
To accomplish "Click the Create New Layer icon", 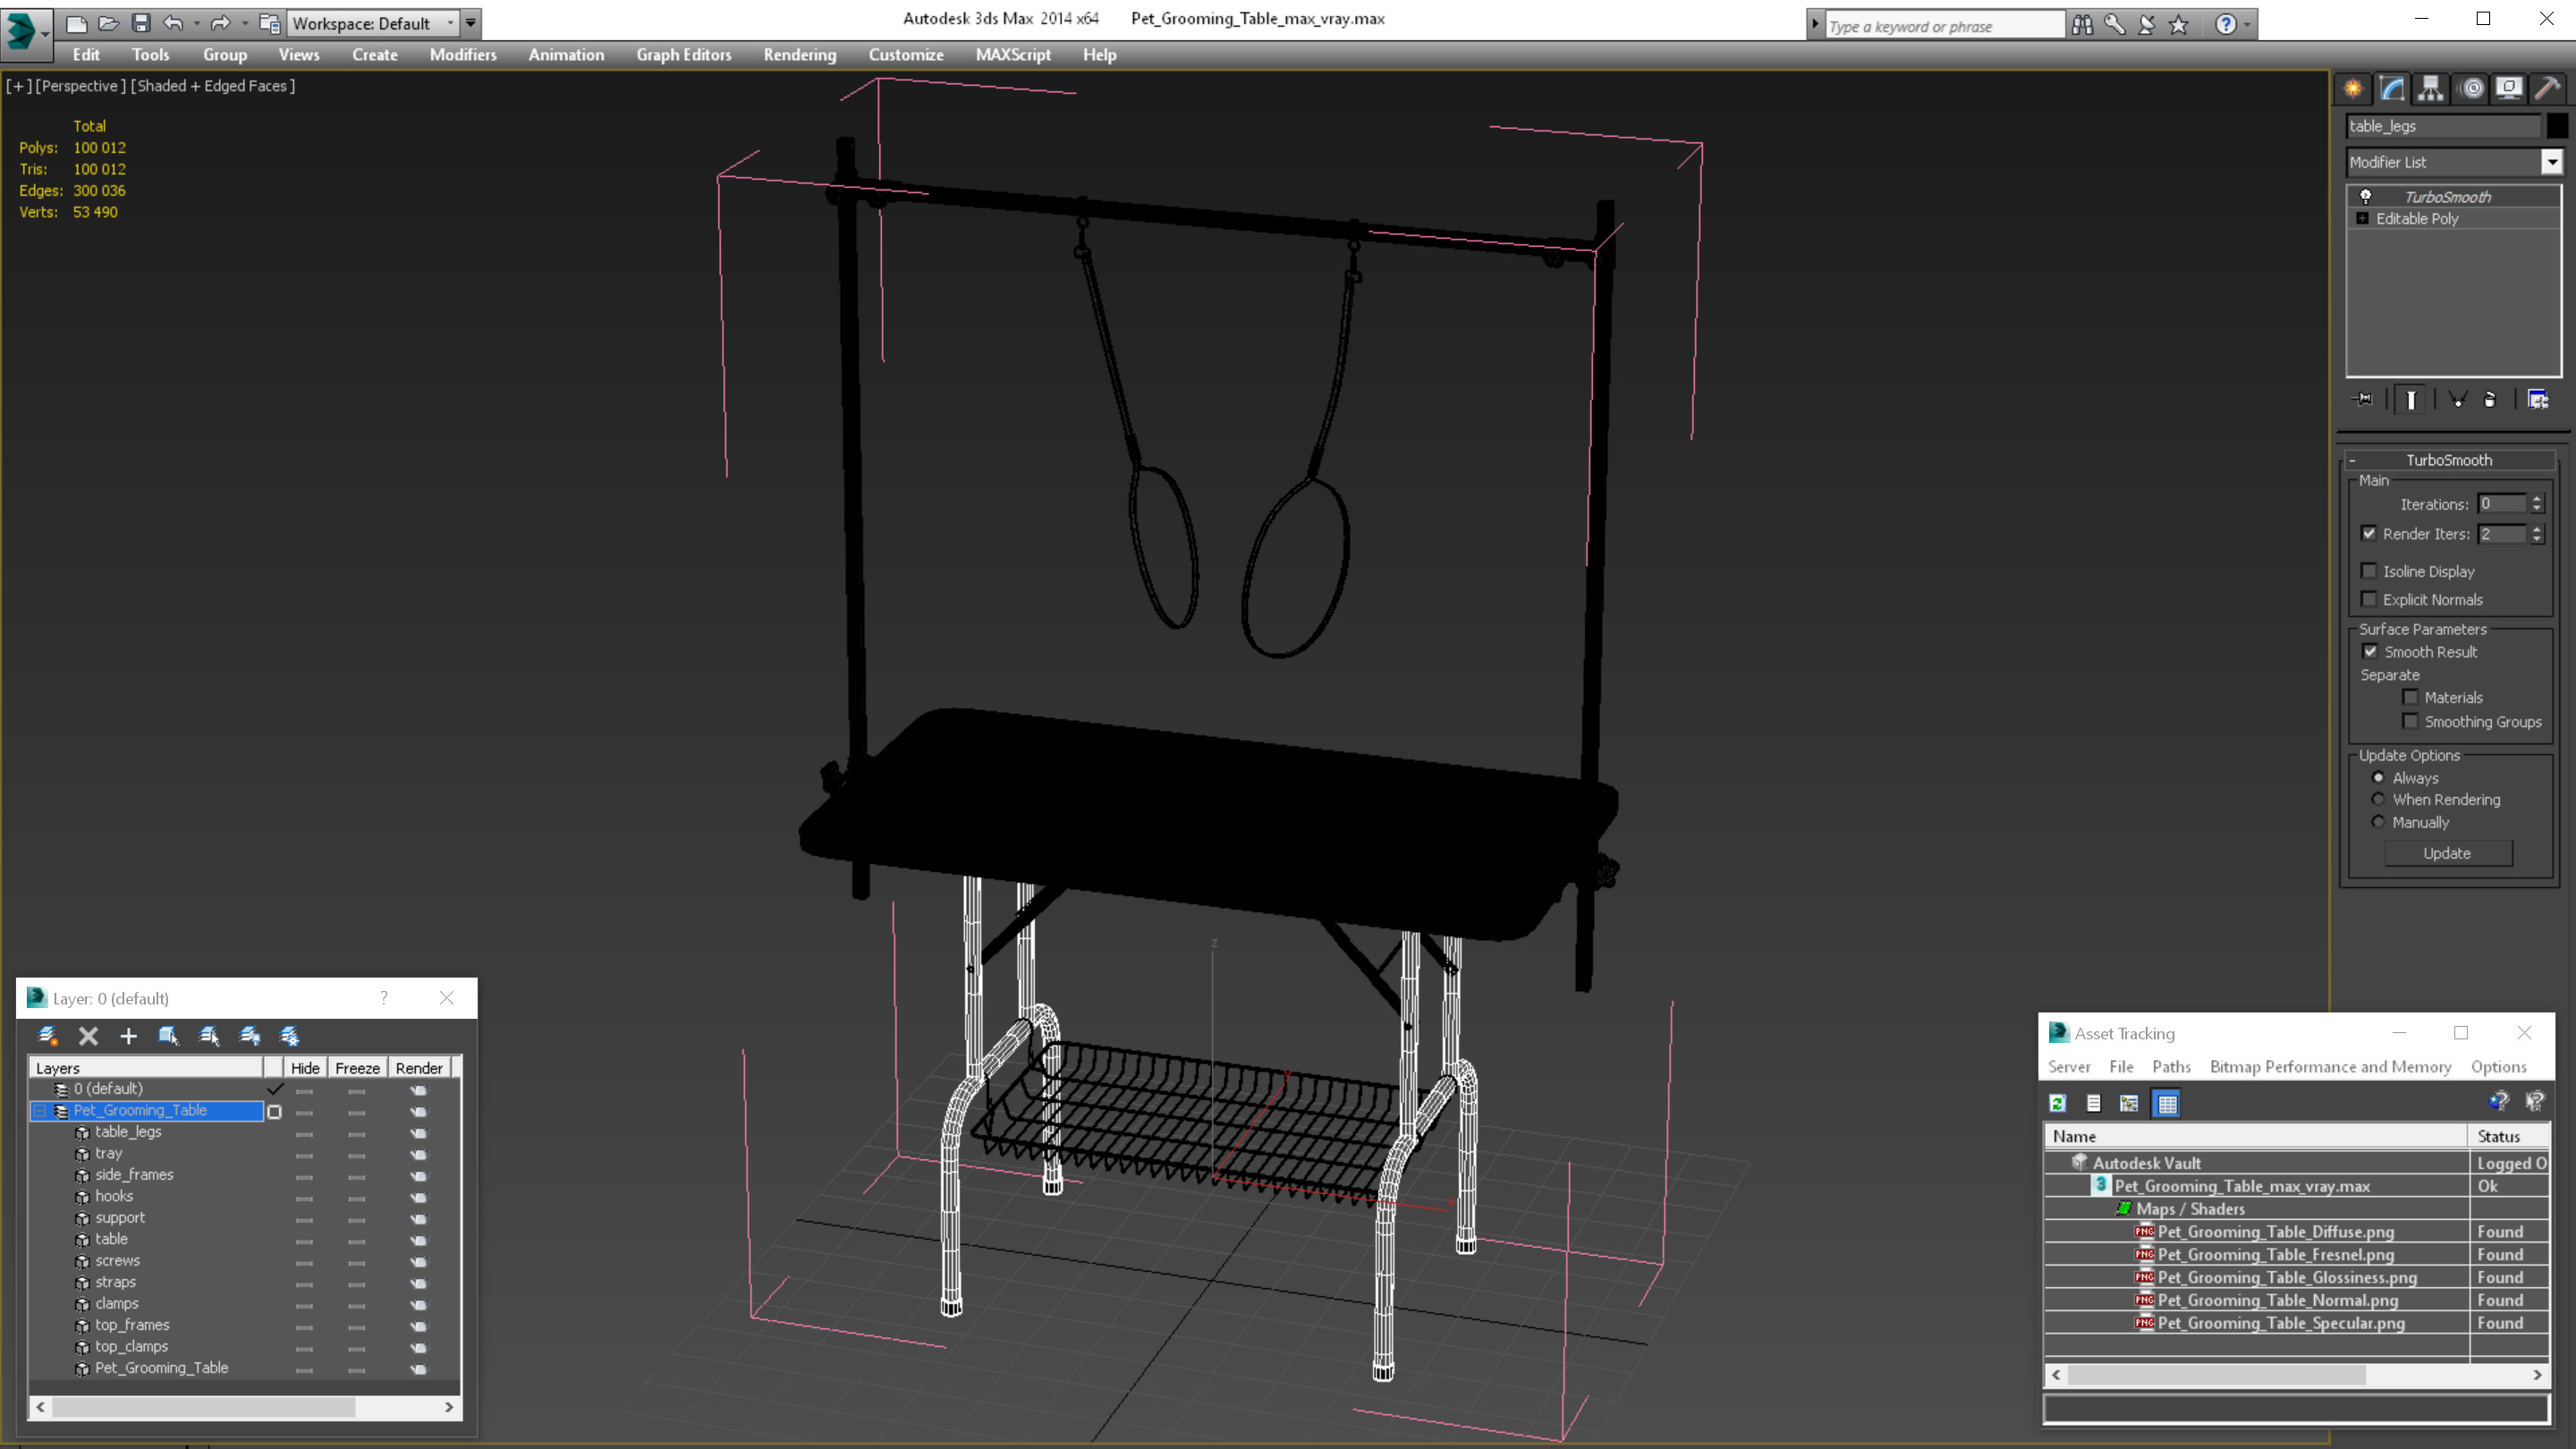I will pos(48,1036).
